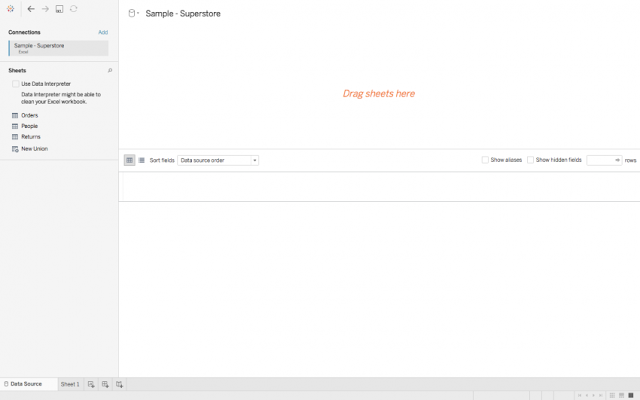Enable the Use Data Interpreter checkbox
The width and height of the screenshot is (640, 400).
coord(16,84)
